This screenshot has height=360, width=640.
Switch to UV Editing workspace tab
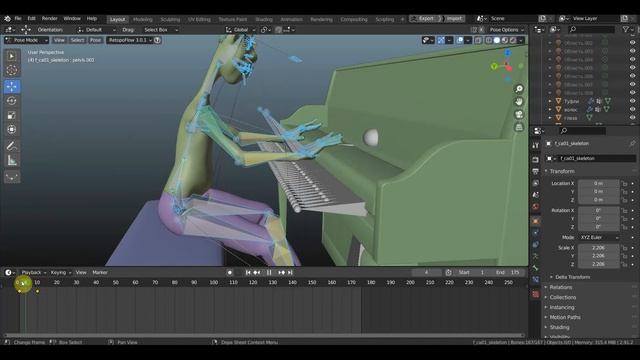click(199, 19)
